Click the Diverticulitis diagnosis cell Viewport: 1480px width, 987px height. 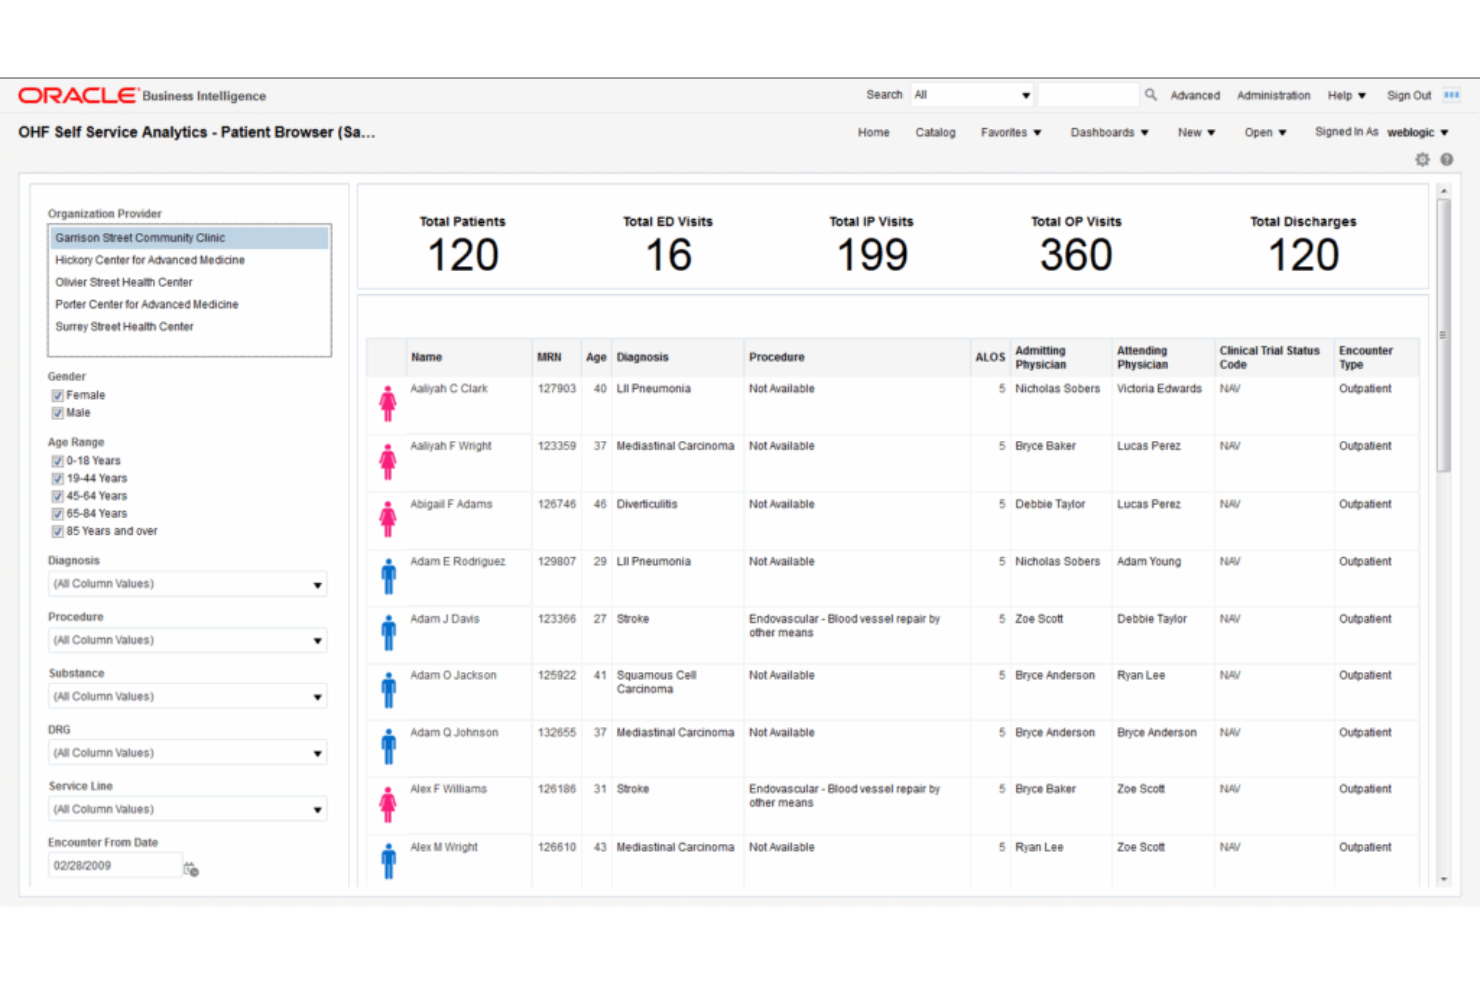click(646, 504)
